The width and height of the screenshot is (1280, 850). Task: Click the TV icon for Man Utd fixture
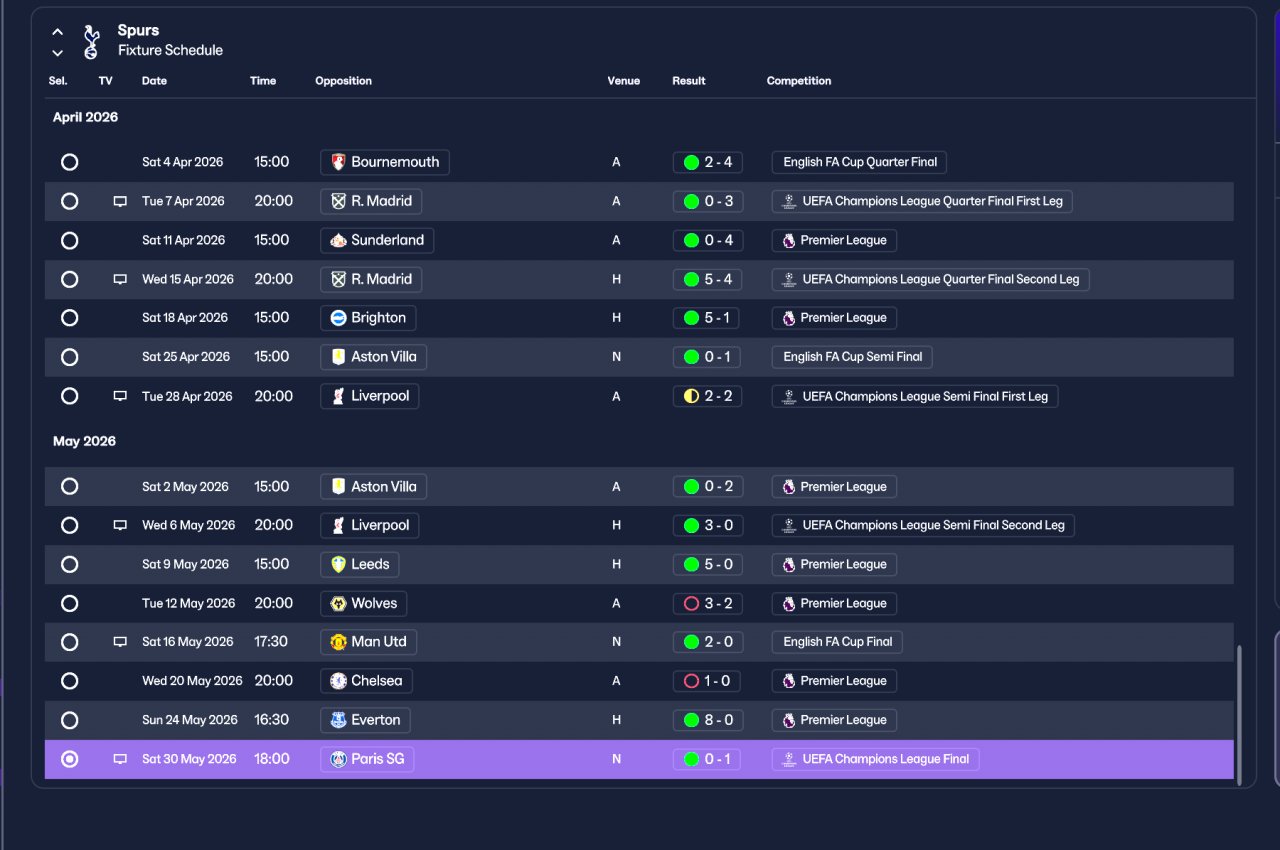pyautogui.click(x=120, y=642)
